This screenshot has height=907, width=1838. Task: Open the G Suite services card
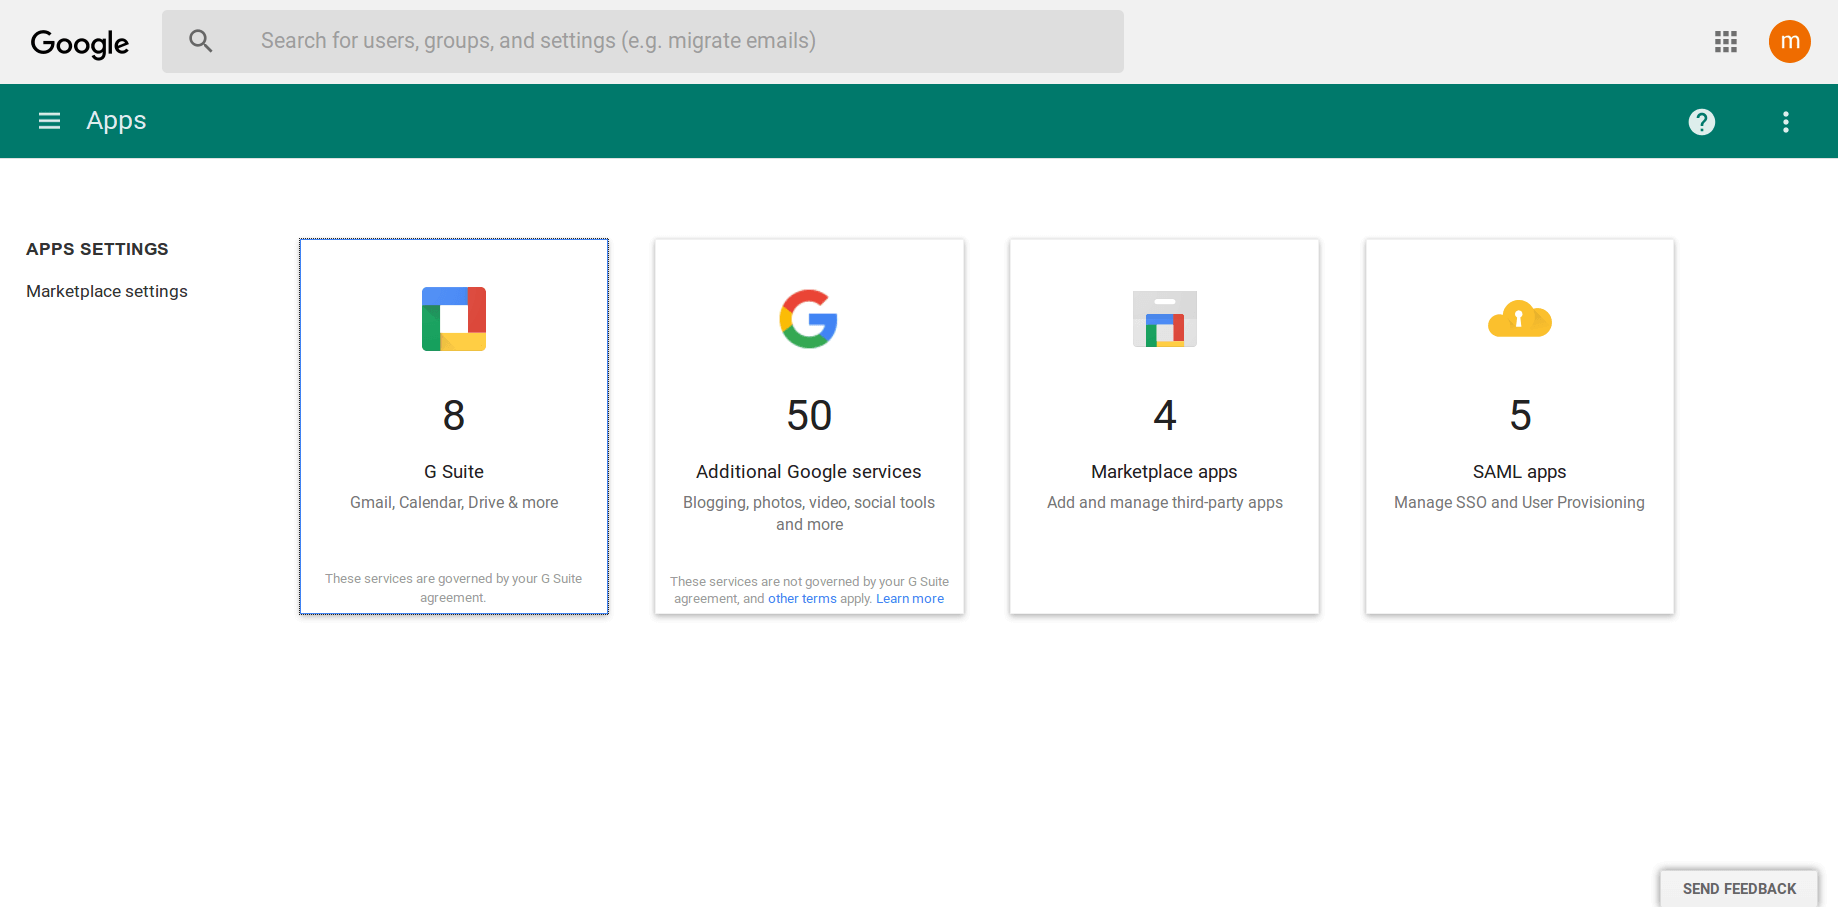(453, 426)
